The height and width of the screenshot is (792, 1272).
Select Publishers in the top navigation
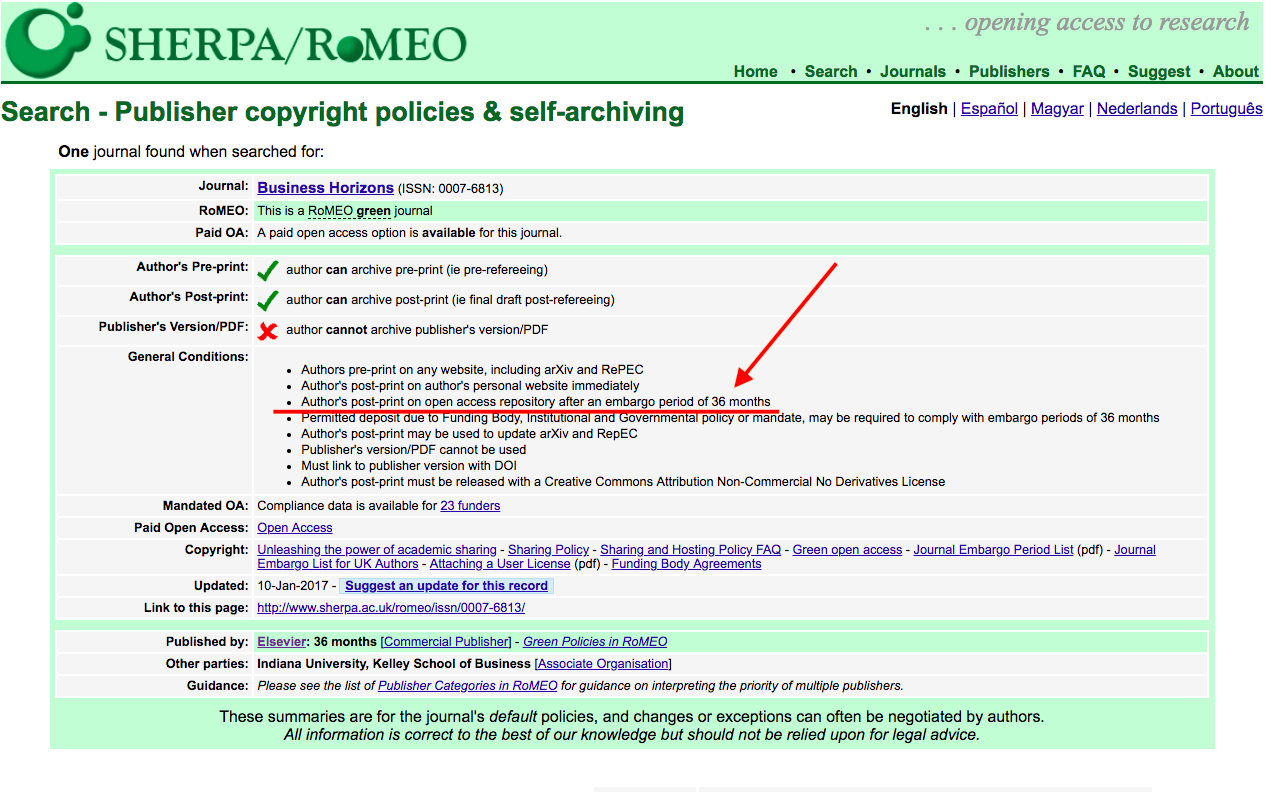coord(1009,71)
